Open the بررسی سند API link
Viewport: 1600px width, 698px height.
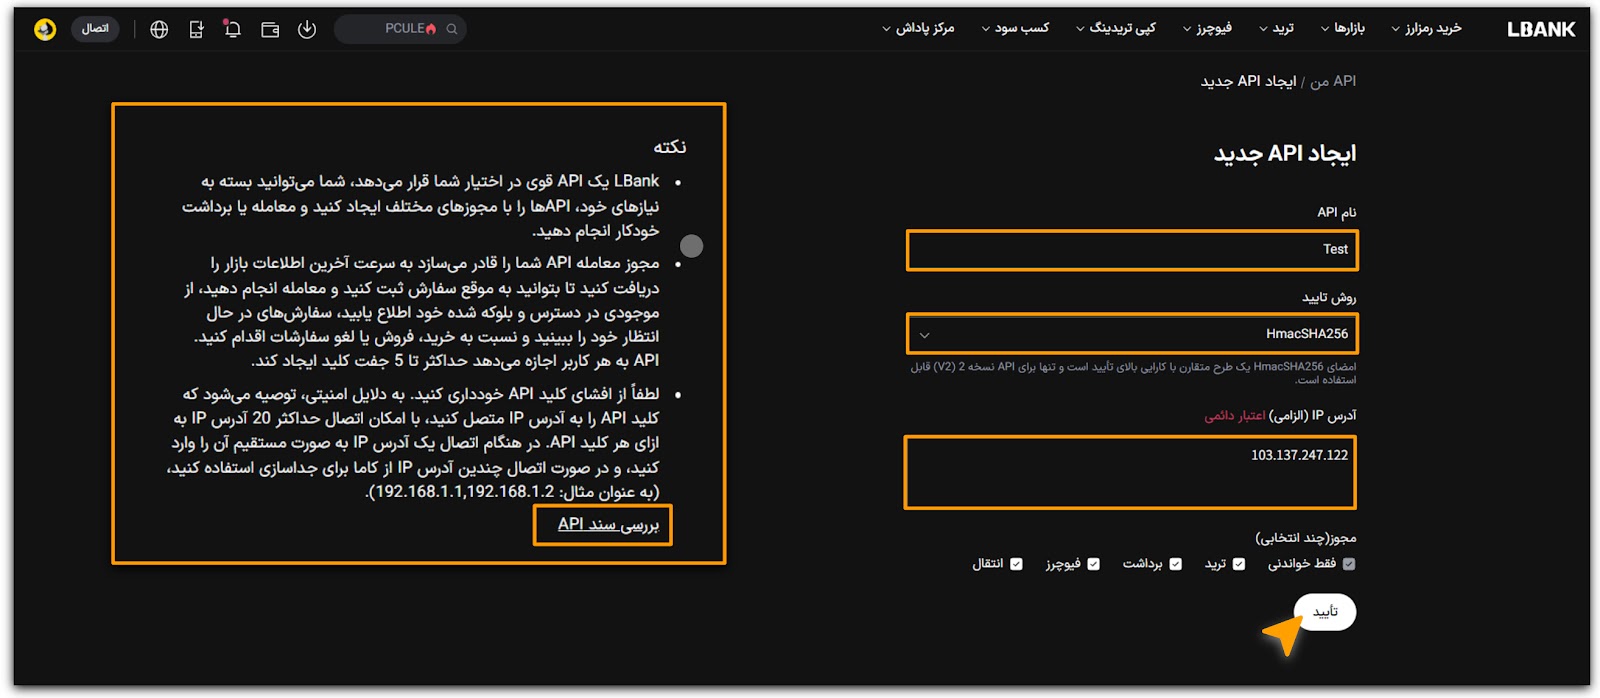[608, 525]
